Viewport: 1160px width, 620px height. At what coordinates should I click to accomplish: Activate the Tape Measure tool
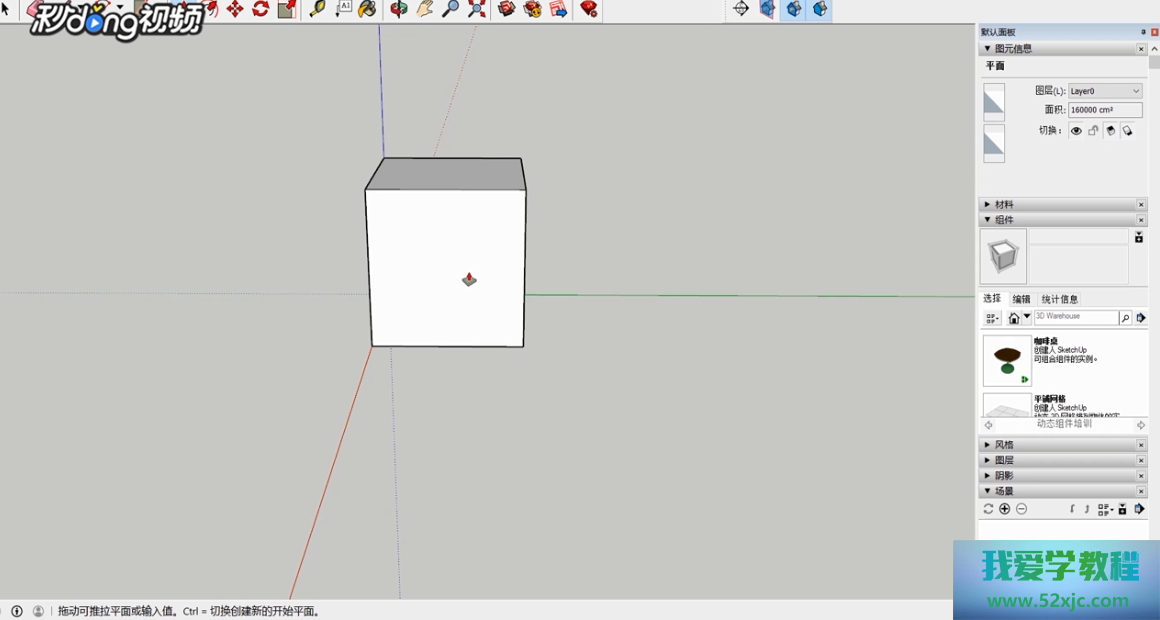click(317, 9)
